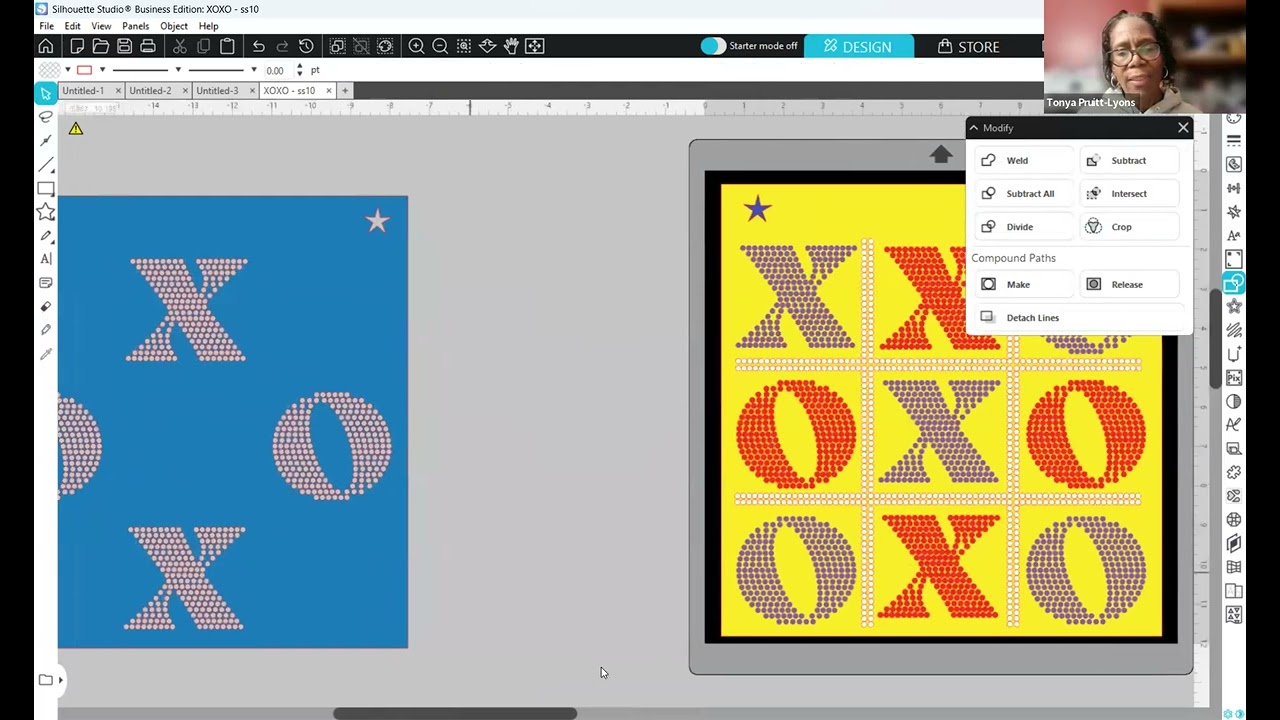Image resolution: width=1280 pixels, height=720 pixels.
Task: Open the Object menu
Action: pos(174,26)
